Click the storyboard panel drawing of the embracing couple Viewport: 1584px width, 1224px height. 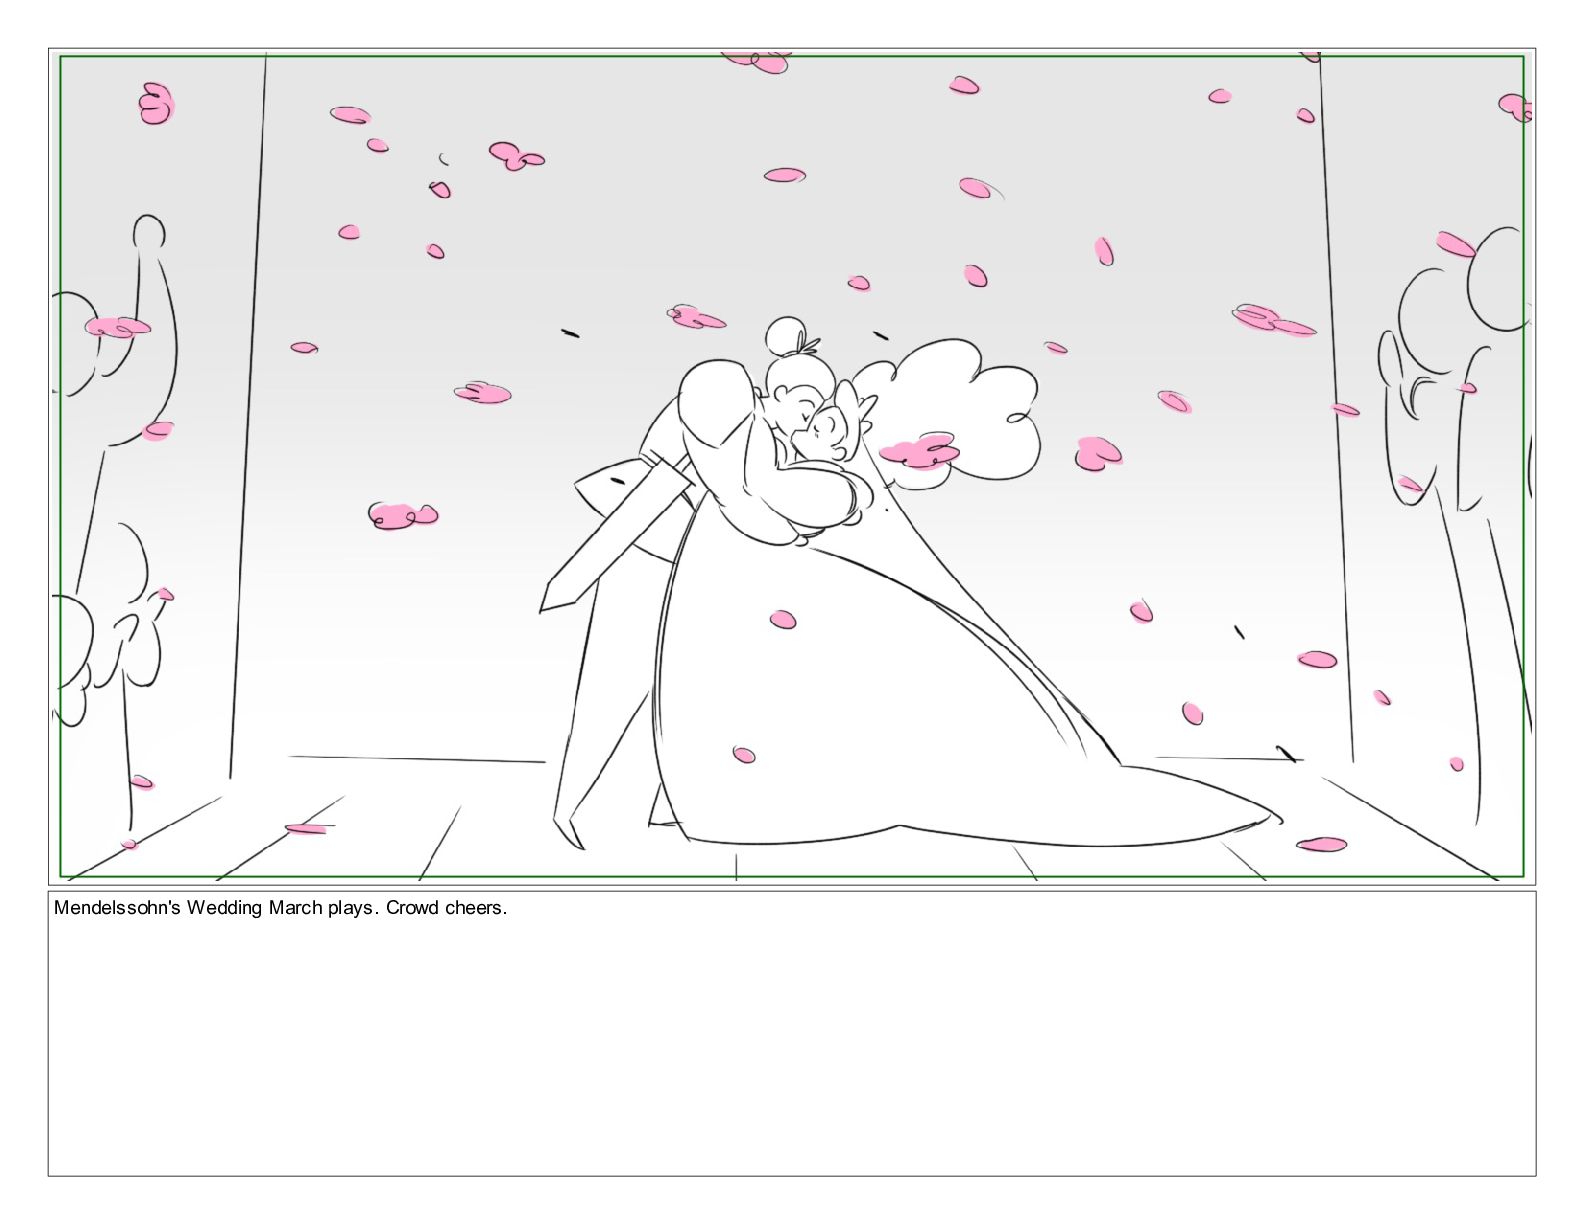click(792, 466)
